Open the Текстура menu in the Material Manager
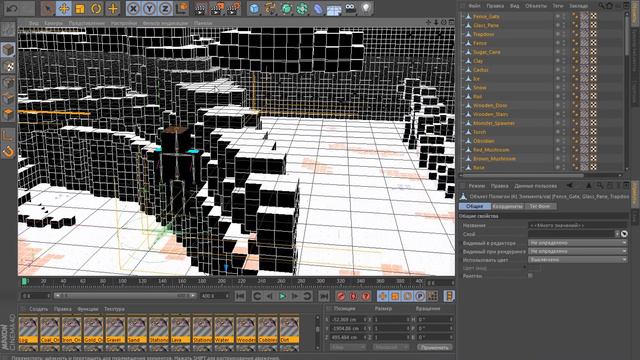640x360 pixels. click(114, 309)
